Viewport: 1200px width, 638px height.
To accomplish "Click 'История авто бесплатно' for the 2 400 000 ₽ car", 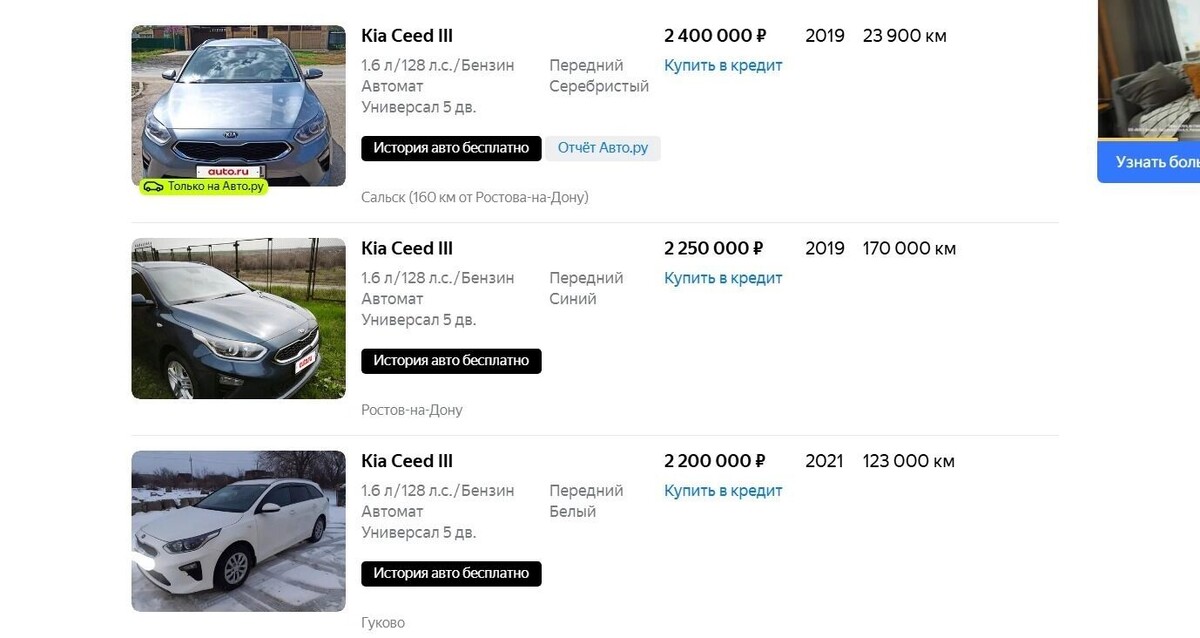I will 451,148.
